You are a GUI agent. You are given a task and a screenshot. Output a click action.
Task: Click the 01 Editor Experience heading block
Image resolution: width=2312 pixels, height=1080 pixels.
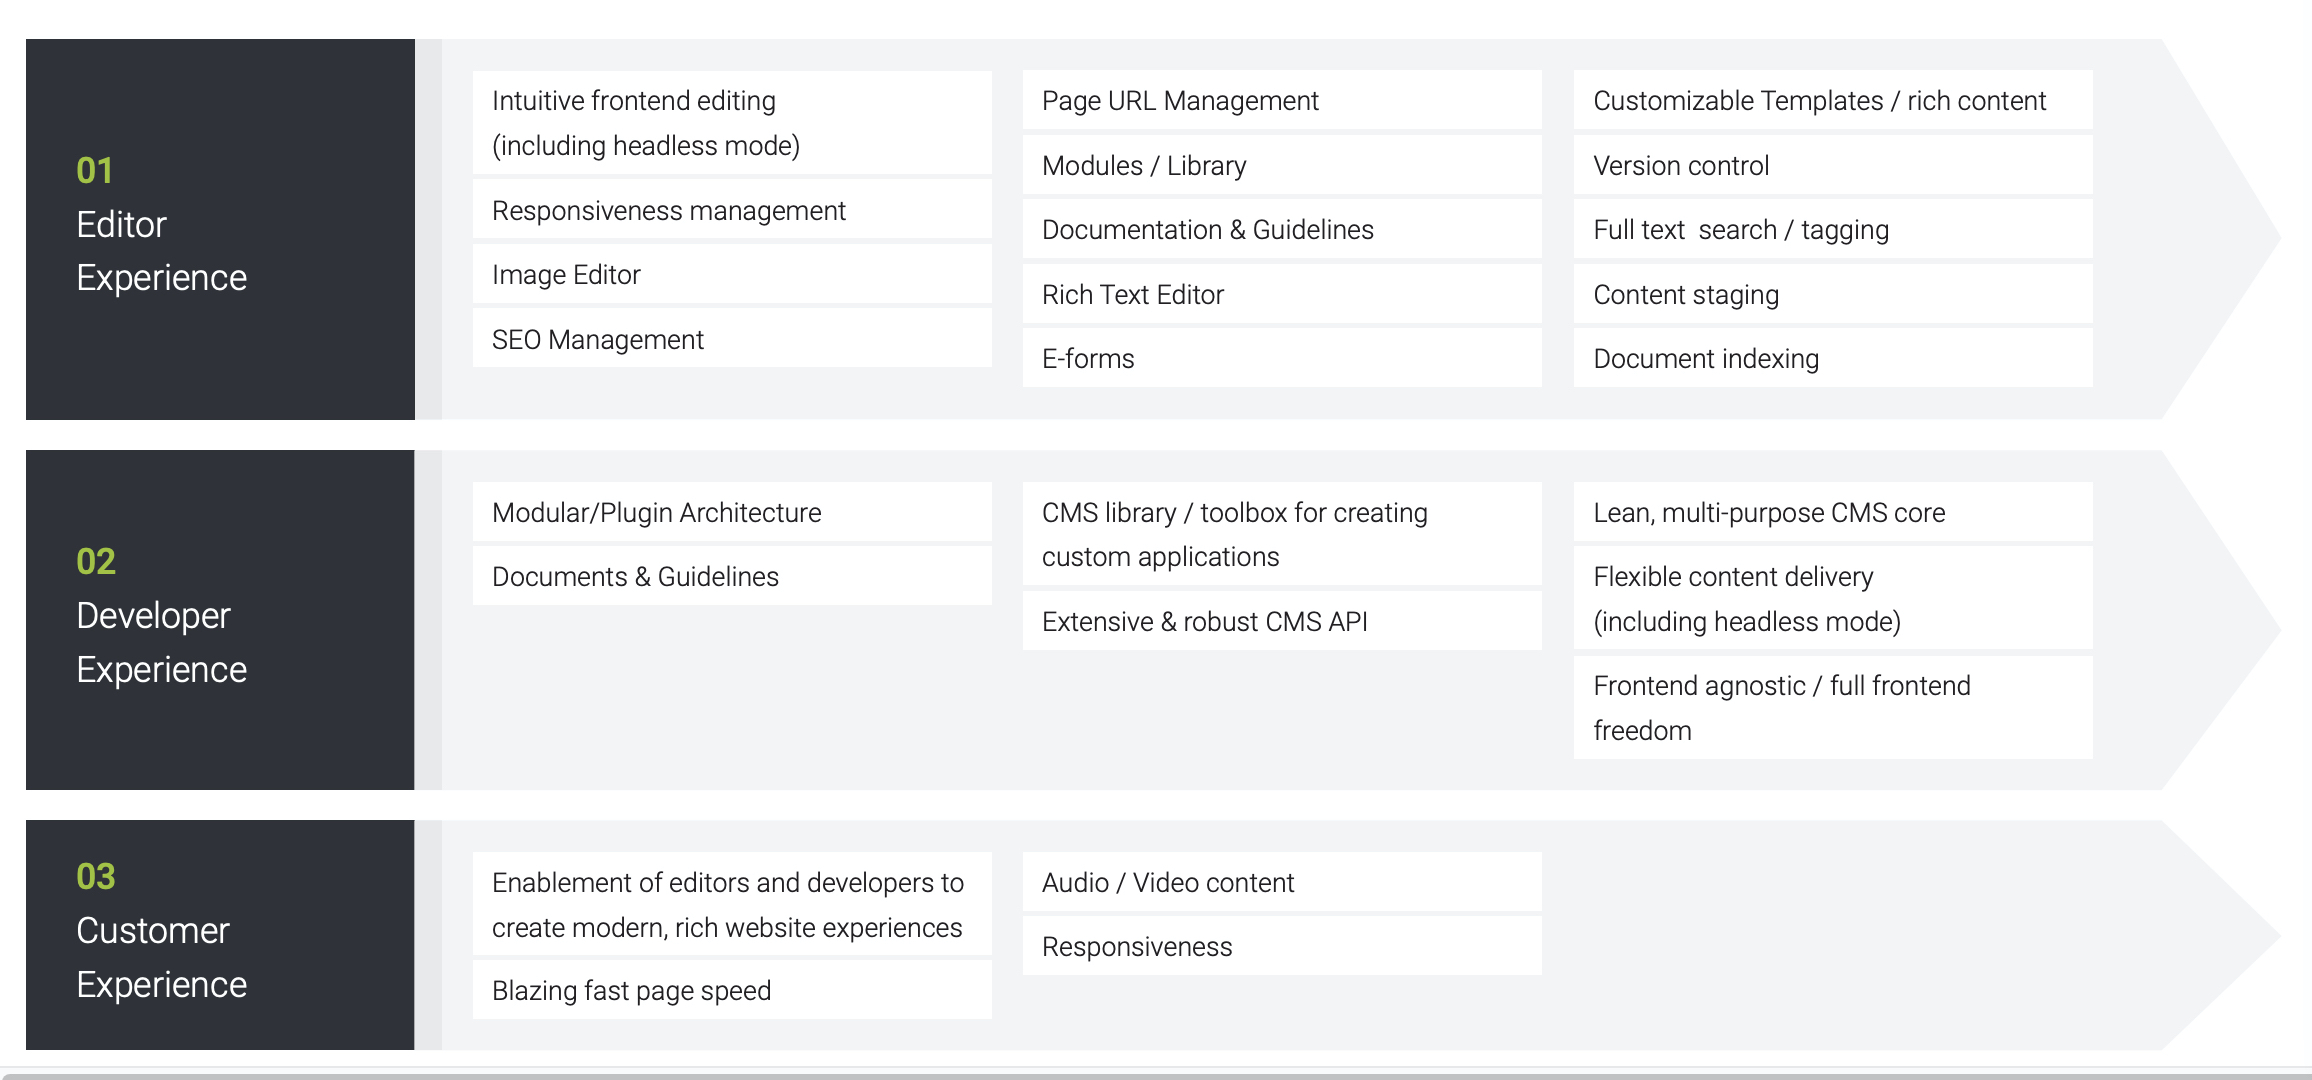click(x=220, y=229)
